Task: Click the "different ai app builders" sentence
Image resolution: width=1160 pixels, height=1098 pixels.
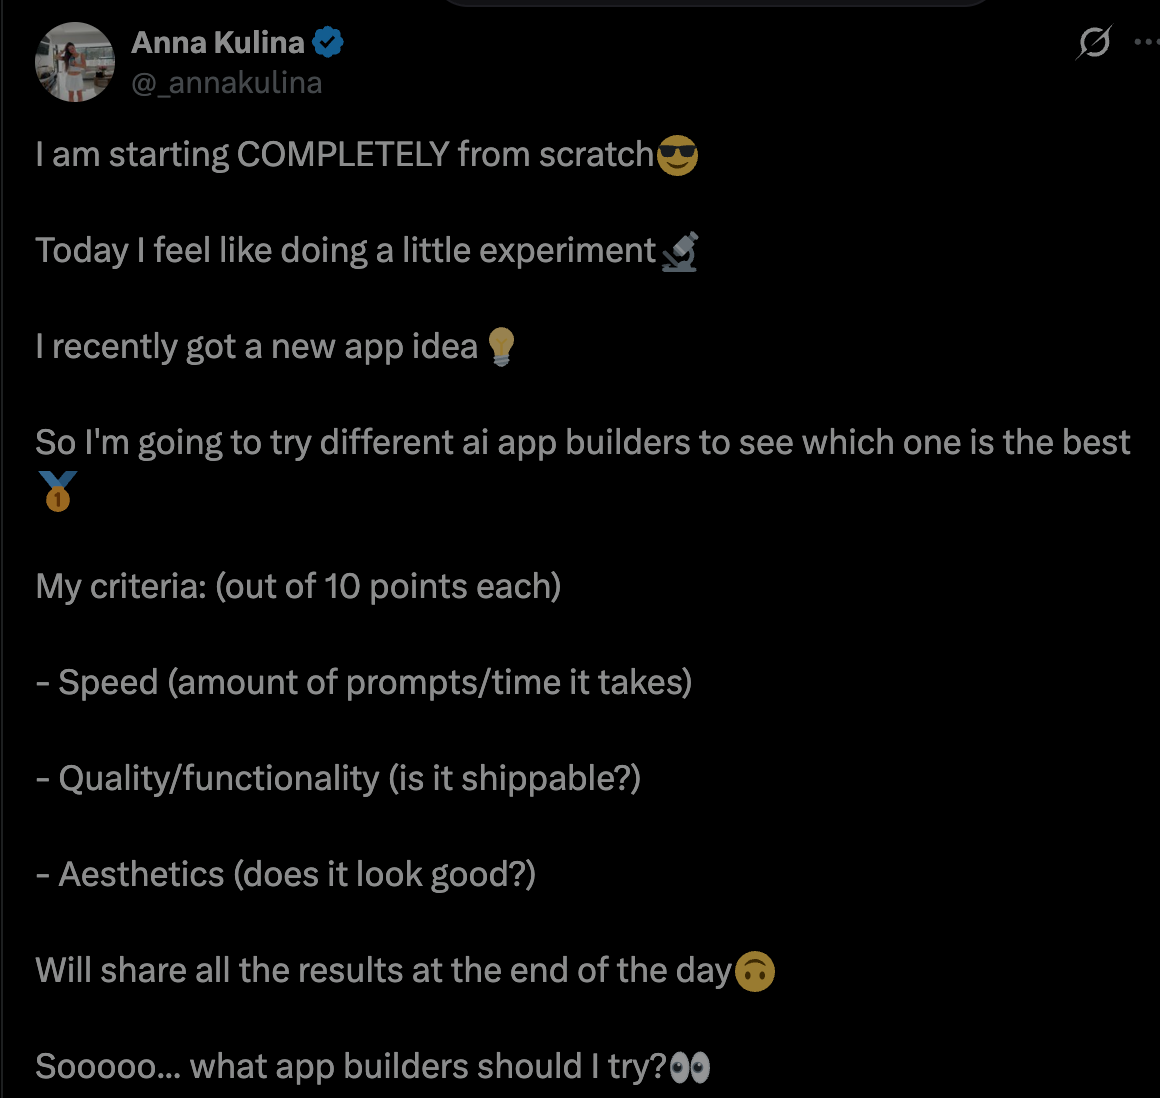Action: pos(582,443)
